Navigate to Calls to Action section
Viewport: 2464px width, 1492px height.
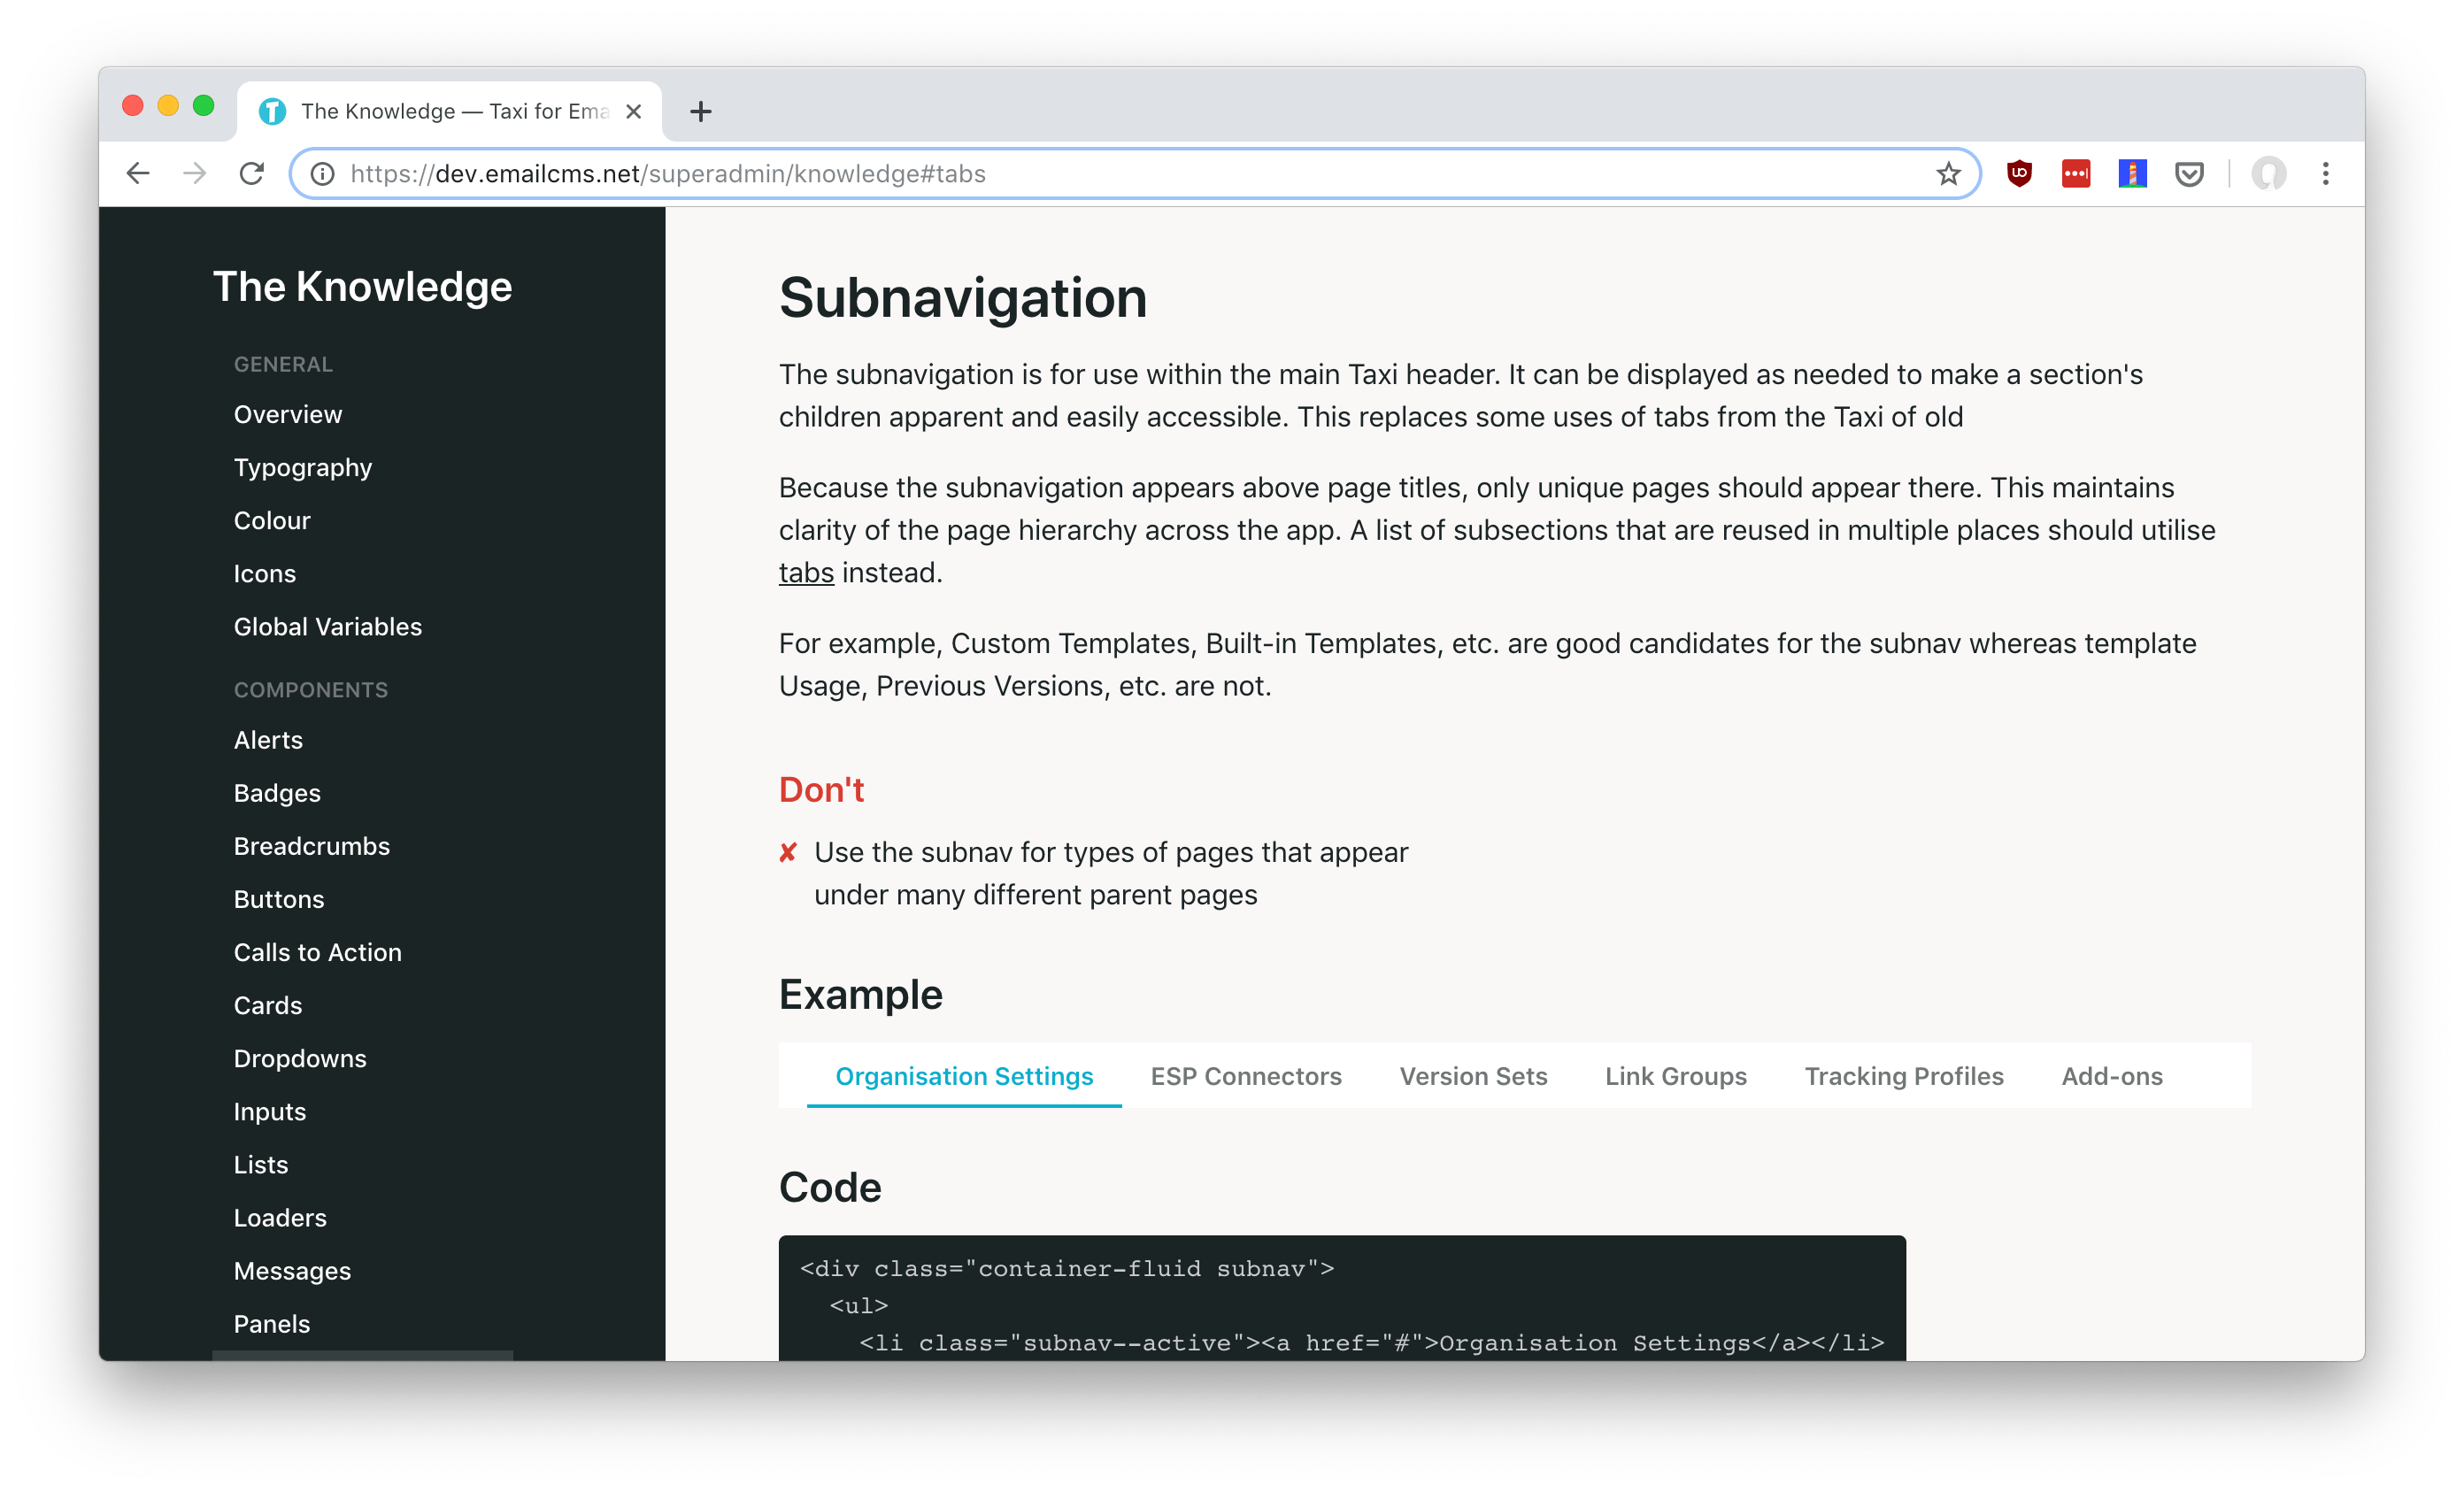point(317,952)
